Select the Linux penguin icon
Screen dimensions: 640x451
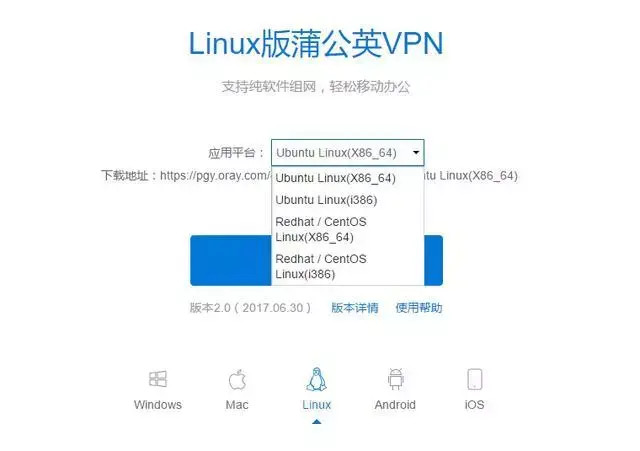pos(317,379)
